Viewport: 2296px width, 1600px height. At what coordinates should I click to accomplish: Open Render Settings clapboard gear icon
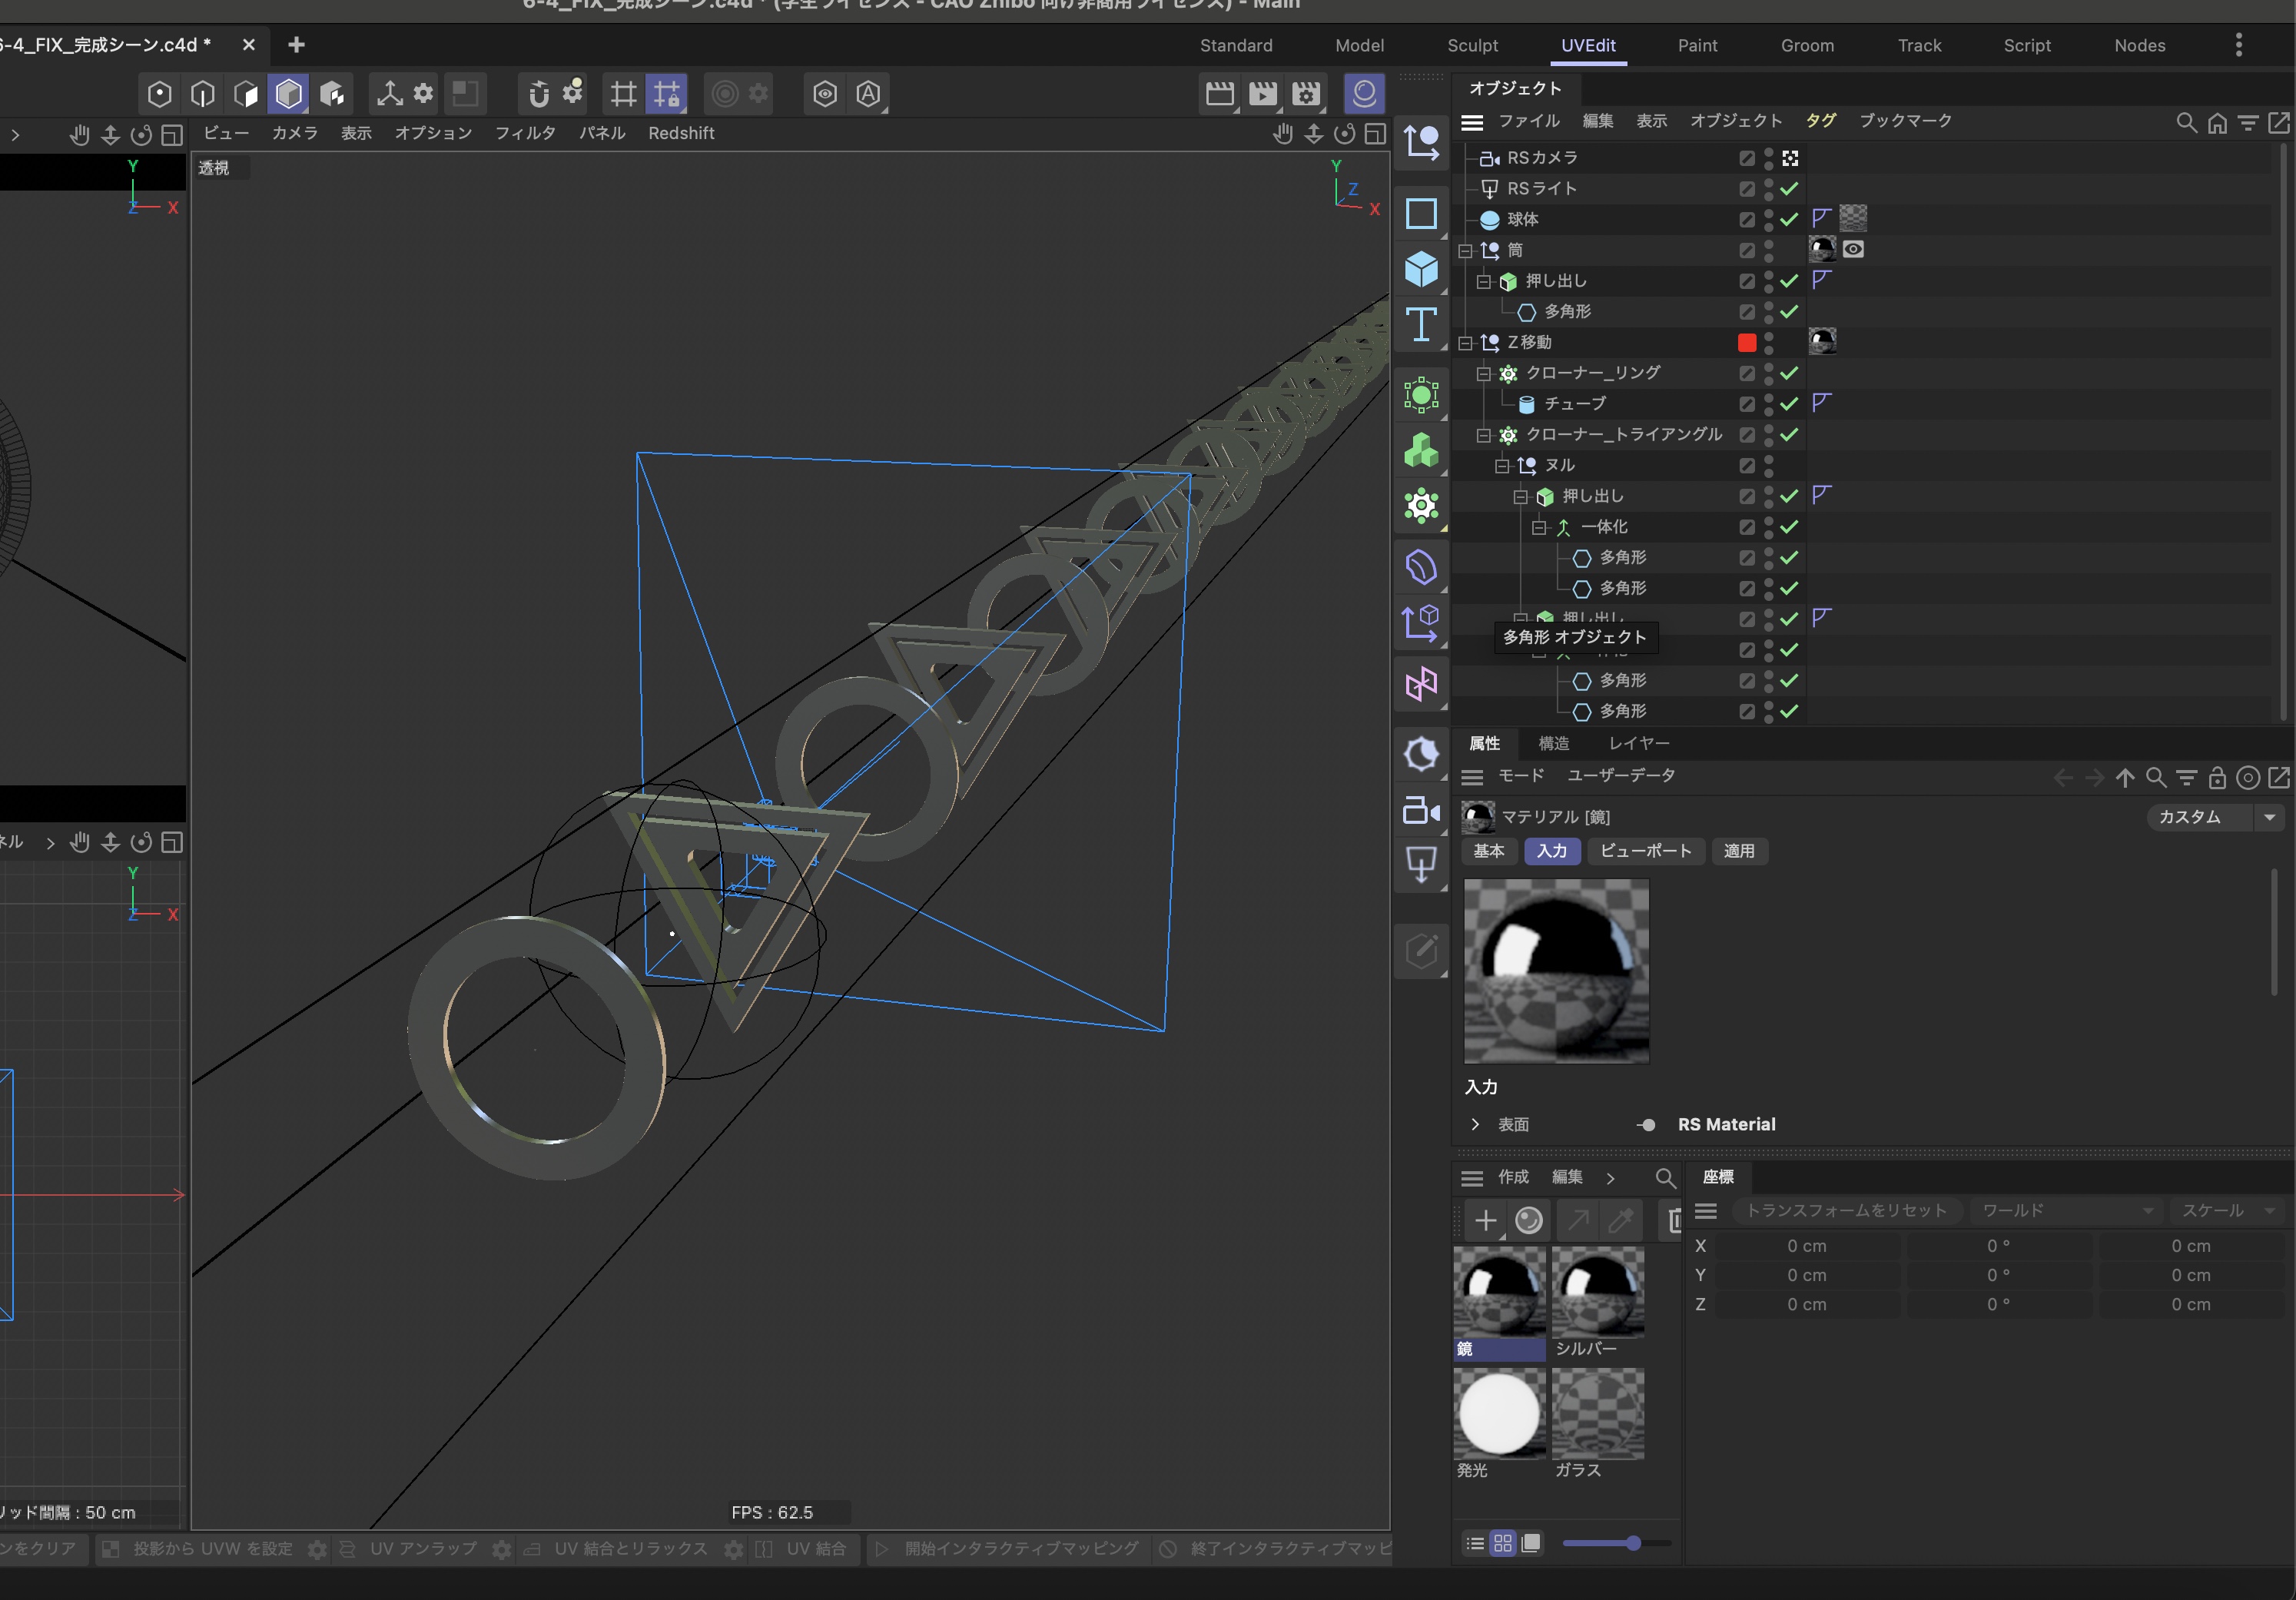[x=1306, y=94]
